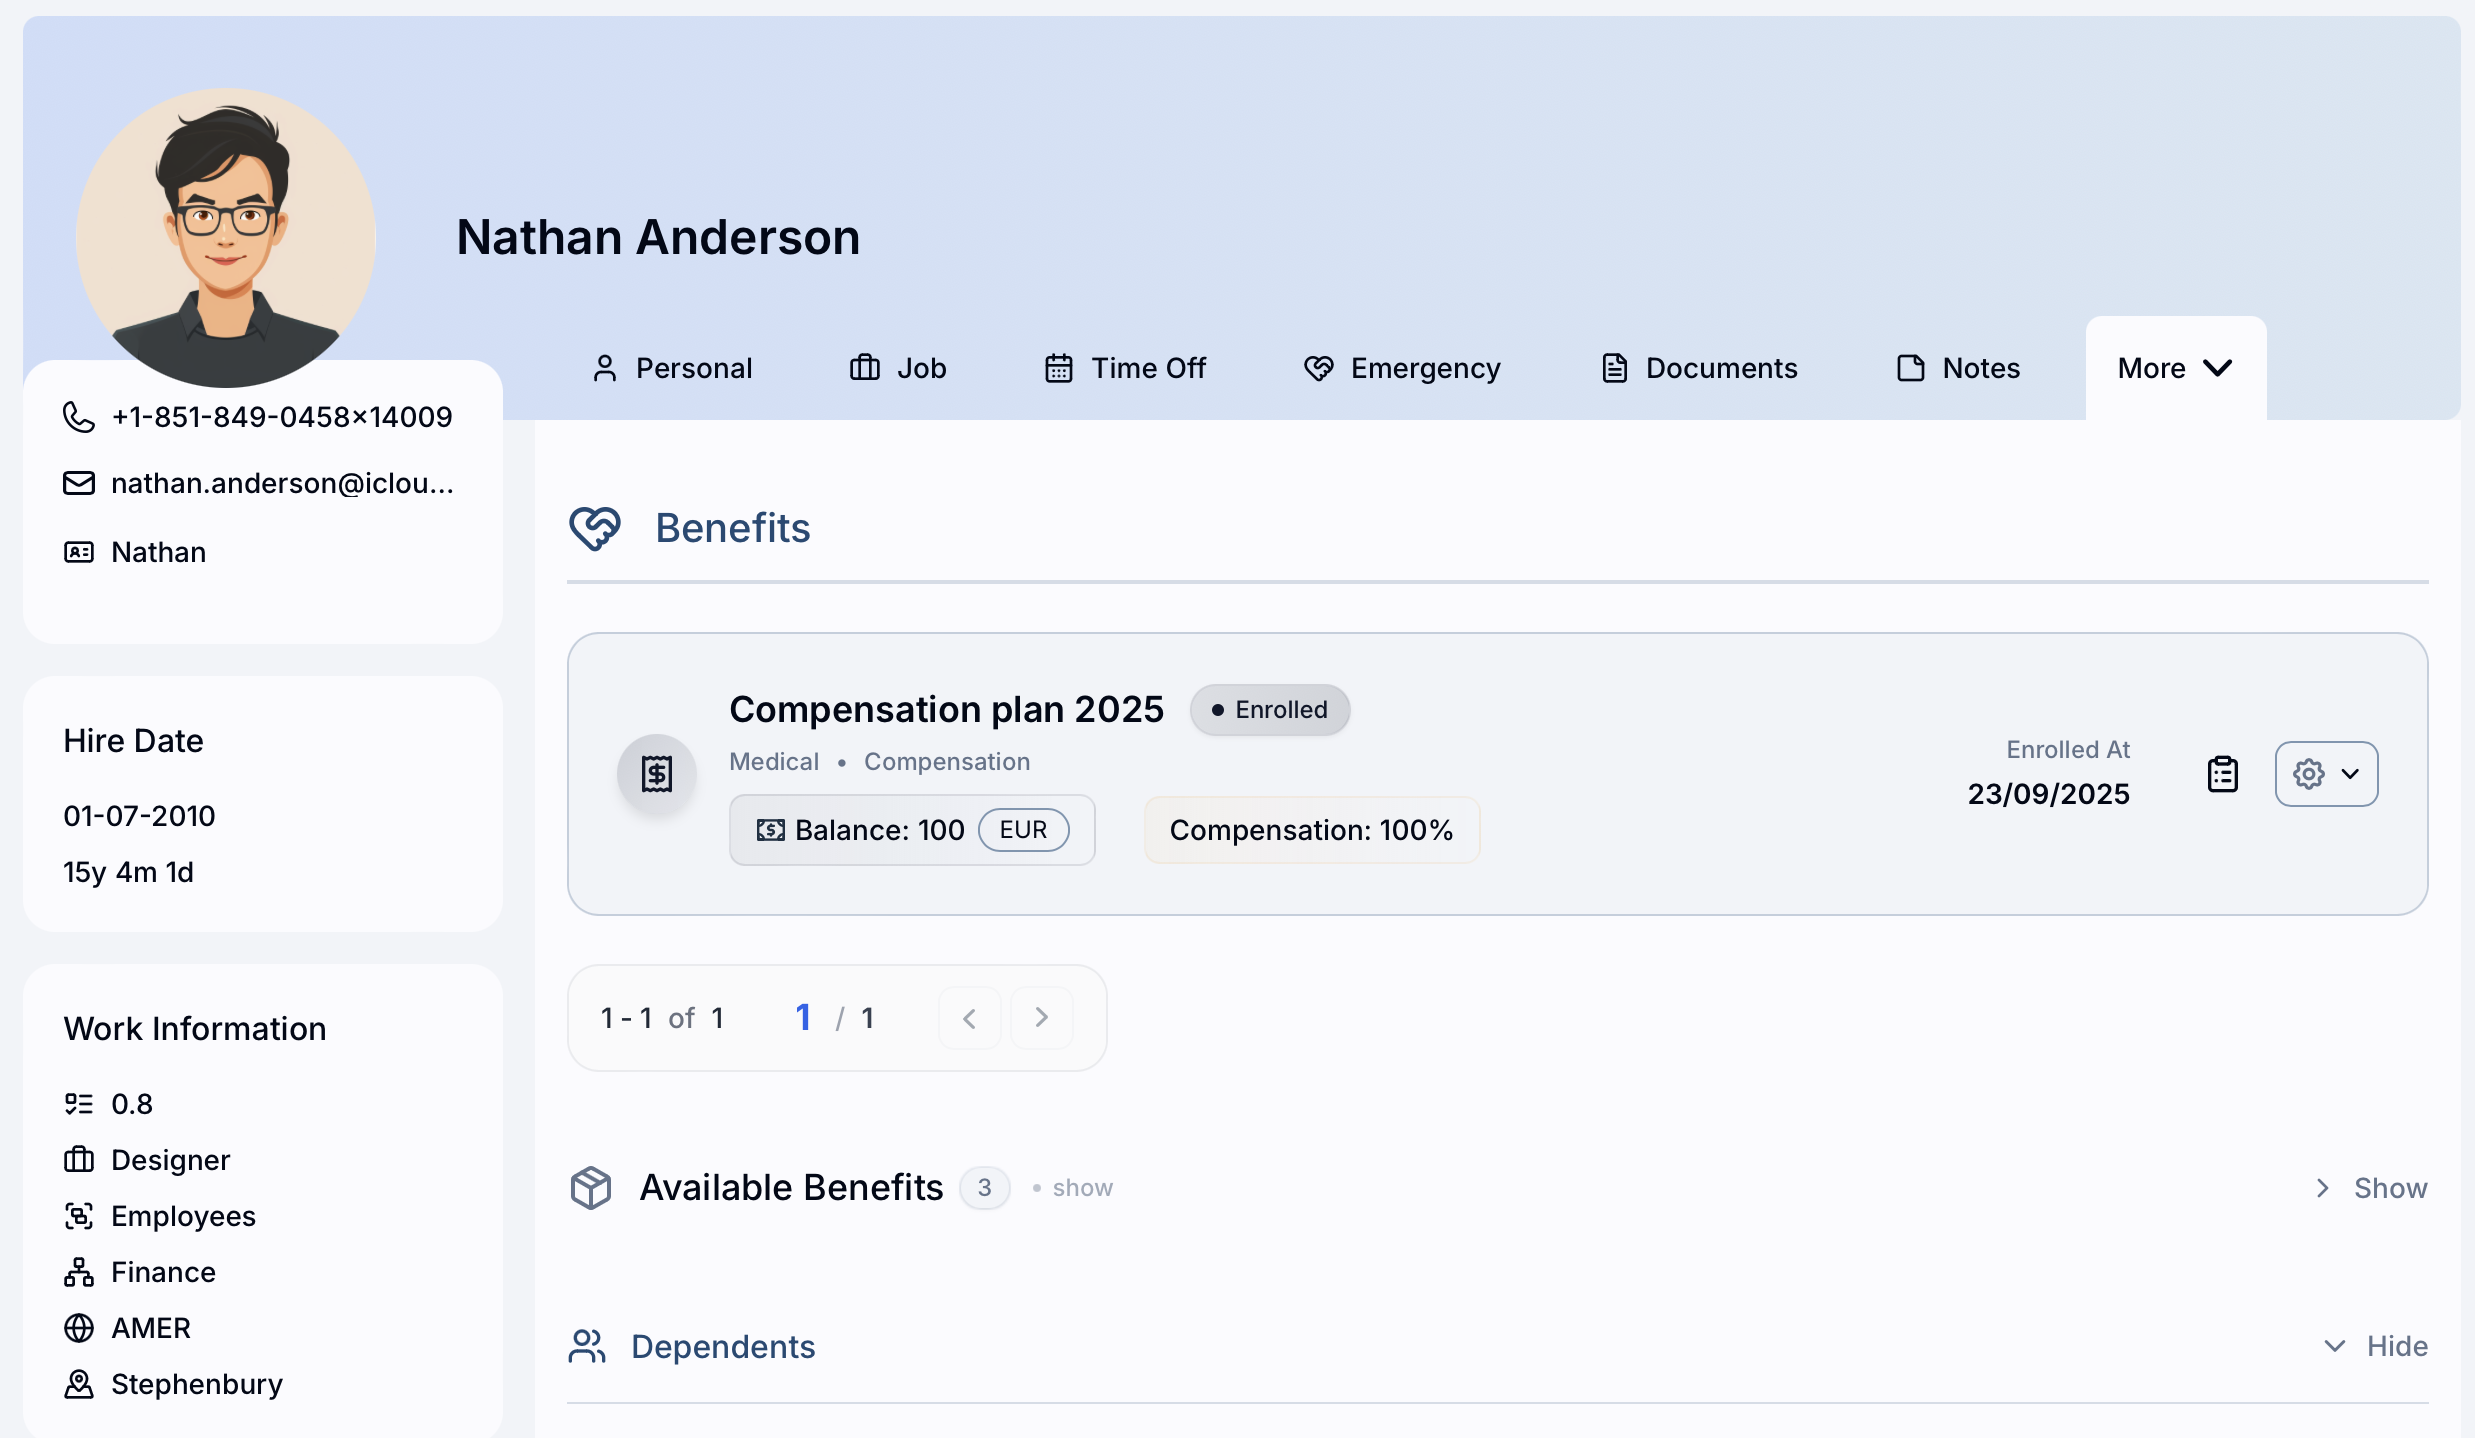This screenshot has width=2475, height=1438.
Task: Click the Enrolled status badge
Action: point(1269,709)
